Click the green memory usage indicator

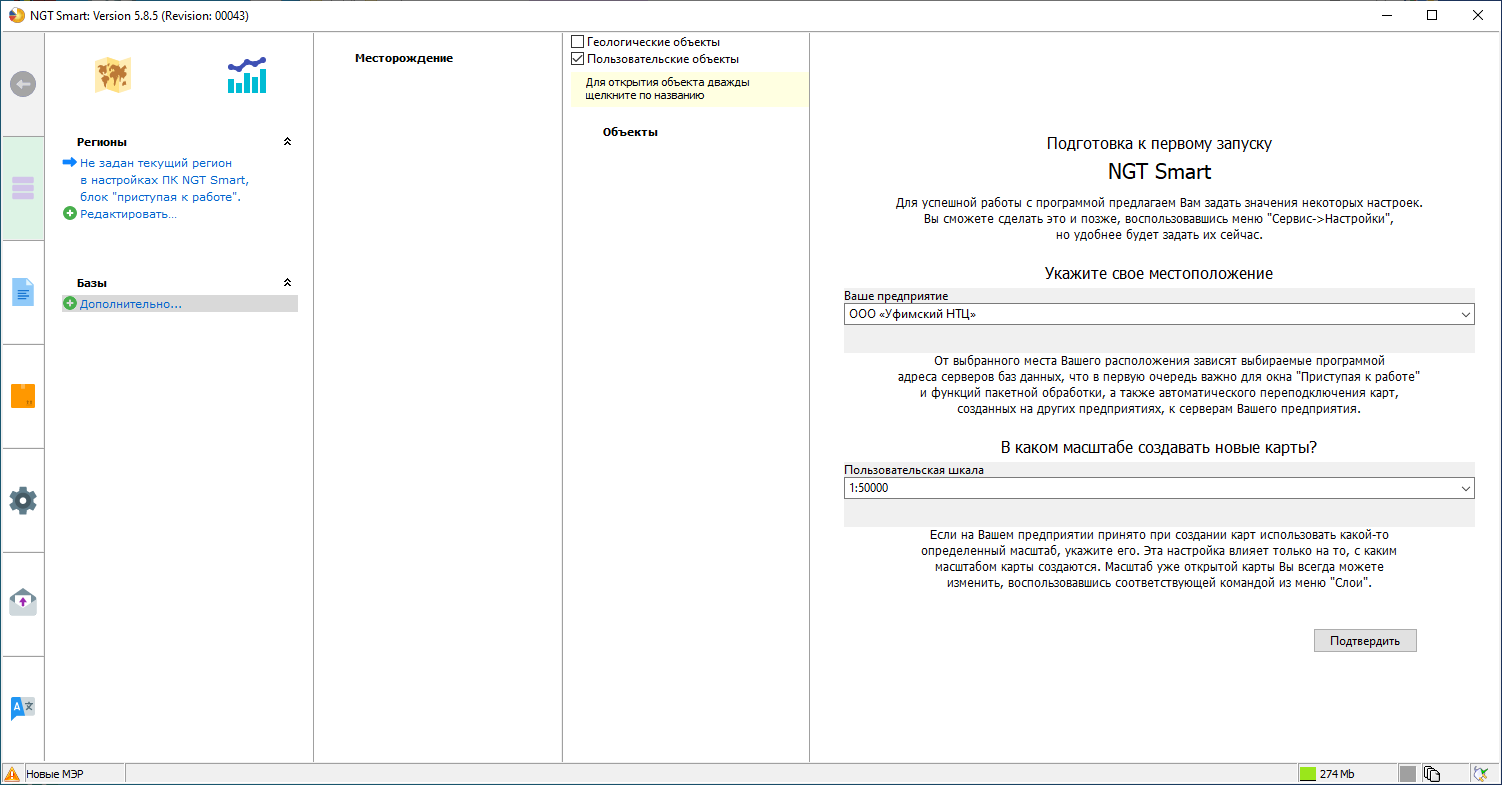1307,774
